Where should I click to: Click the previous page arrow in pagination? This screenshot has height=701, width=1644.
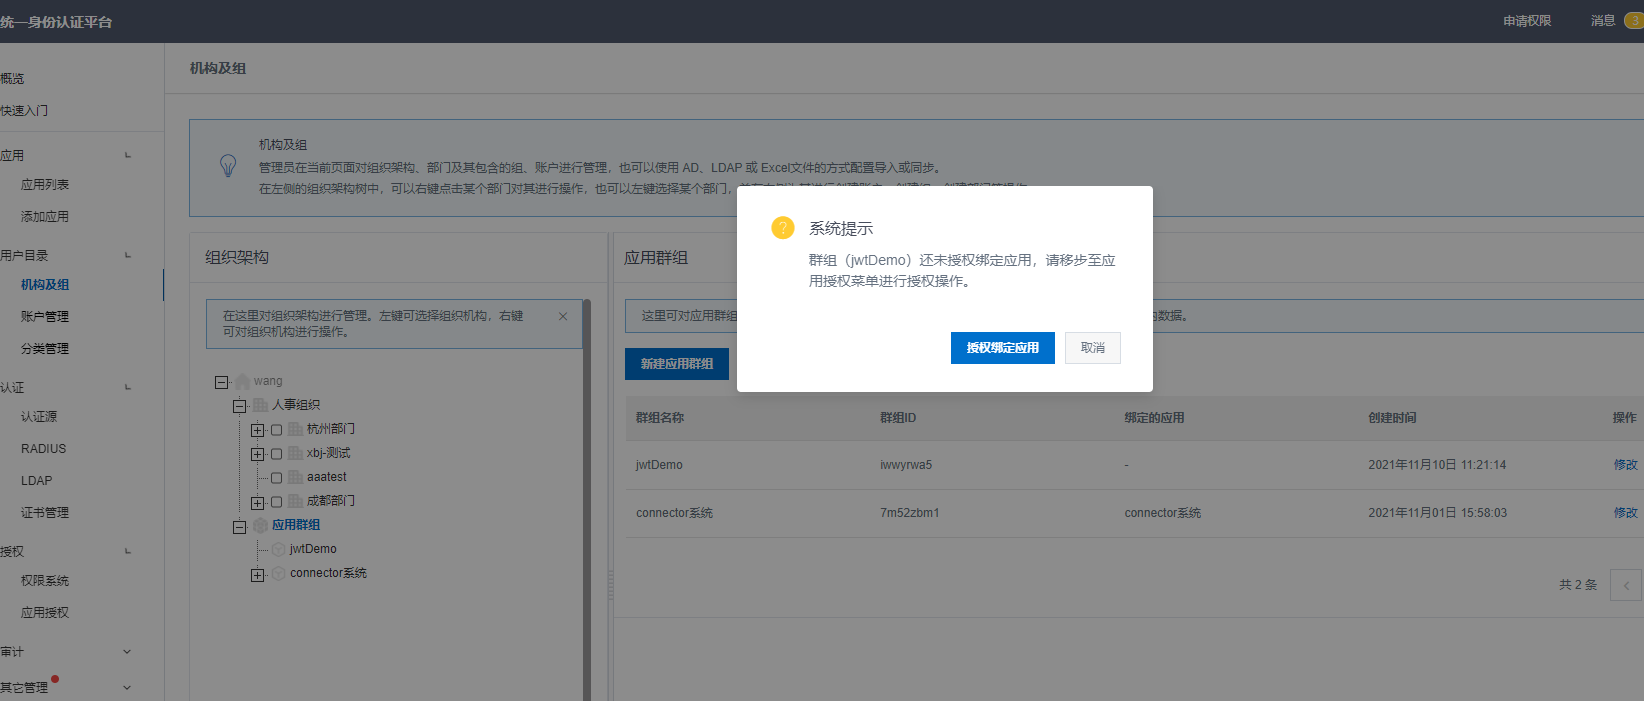click(x=1626, y=585)
